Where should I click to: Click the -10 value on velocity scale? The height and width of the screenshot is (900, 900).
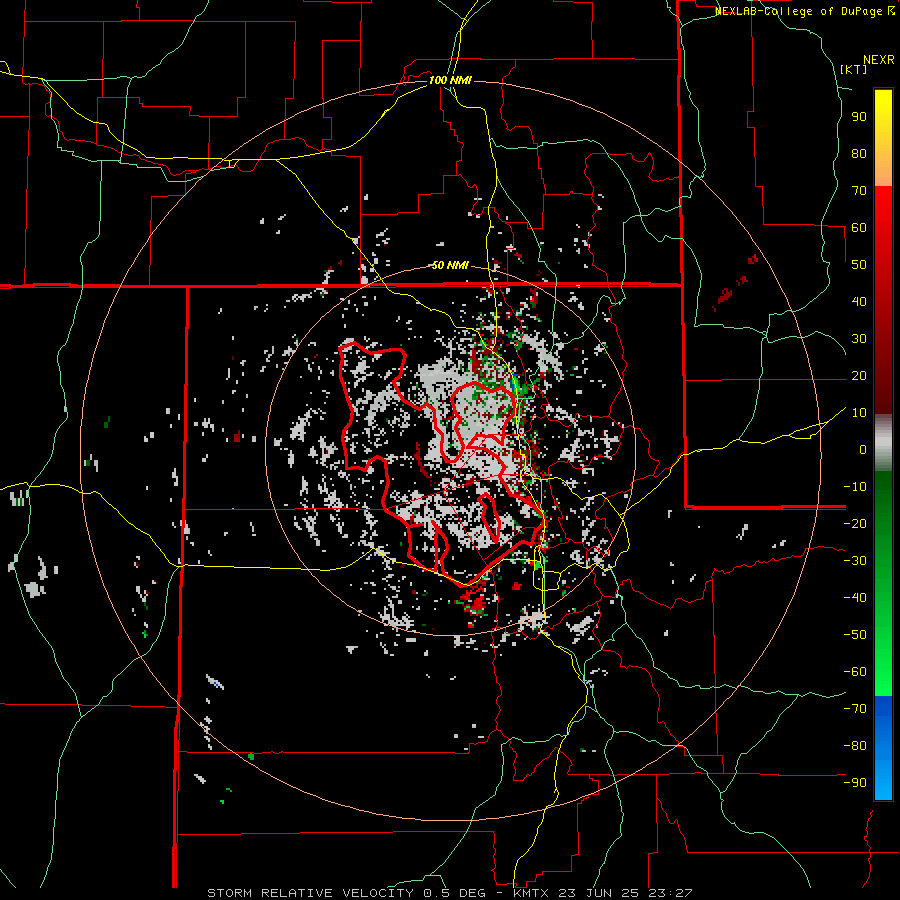[x=855, y=487]
